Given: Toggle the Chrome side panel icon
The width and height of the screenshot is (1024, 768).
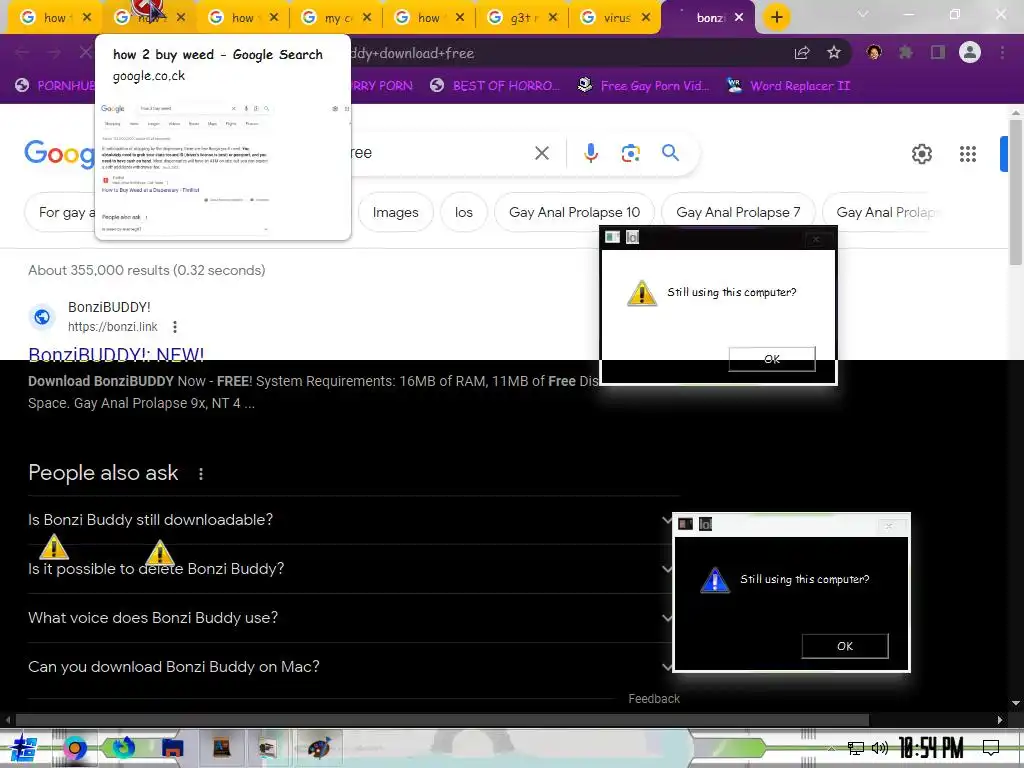Looking at the screenshot, I should [938, 52].
